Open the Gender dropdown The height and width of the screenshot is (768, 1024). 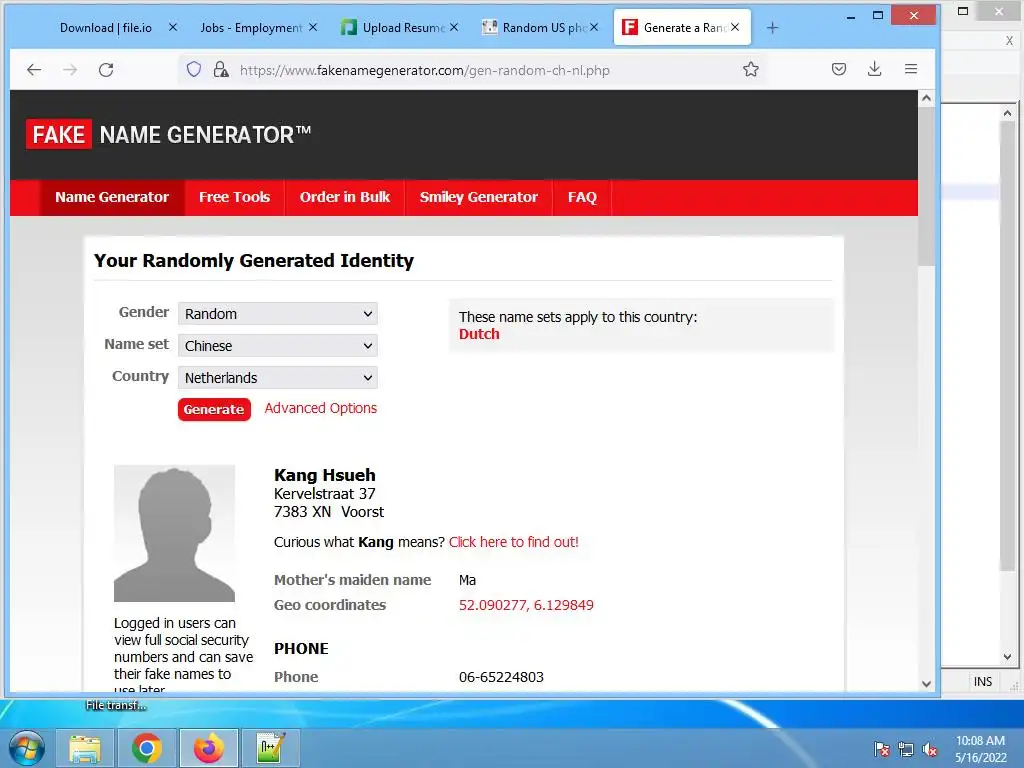click(278, 313)
